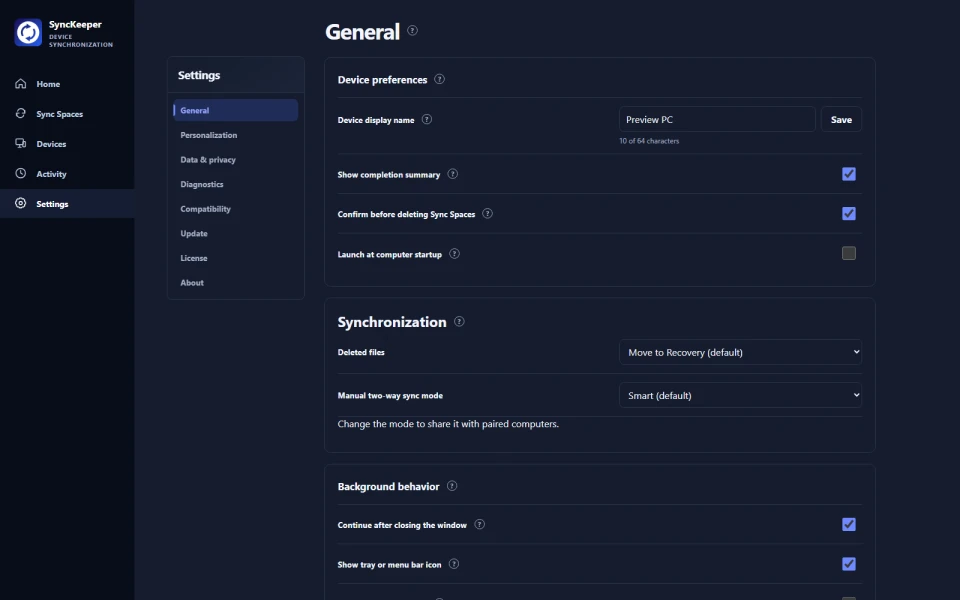Click the '10 of 64 characters' text

point(649,141)
